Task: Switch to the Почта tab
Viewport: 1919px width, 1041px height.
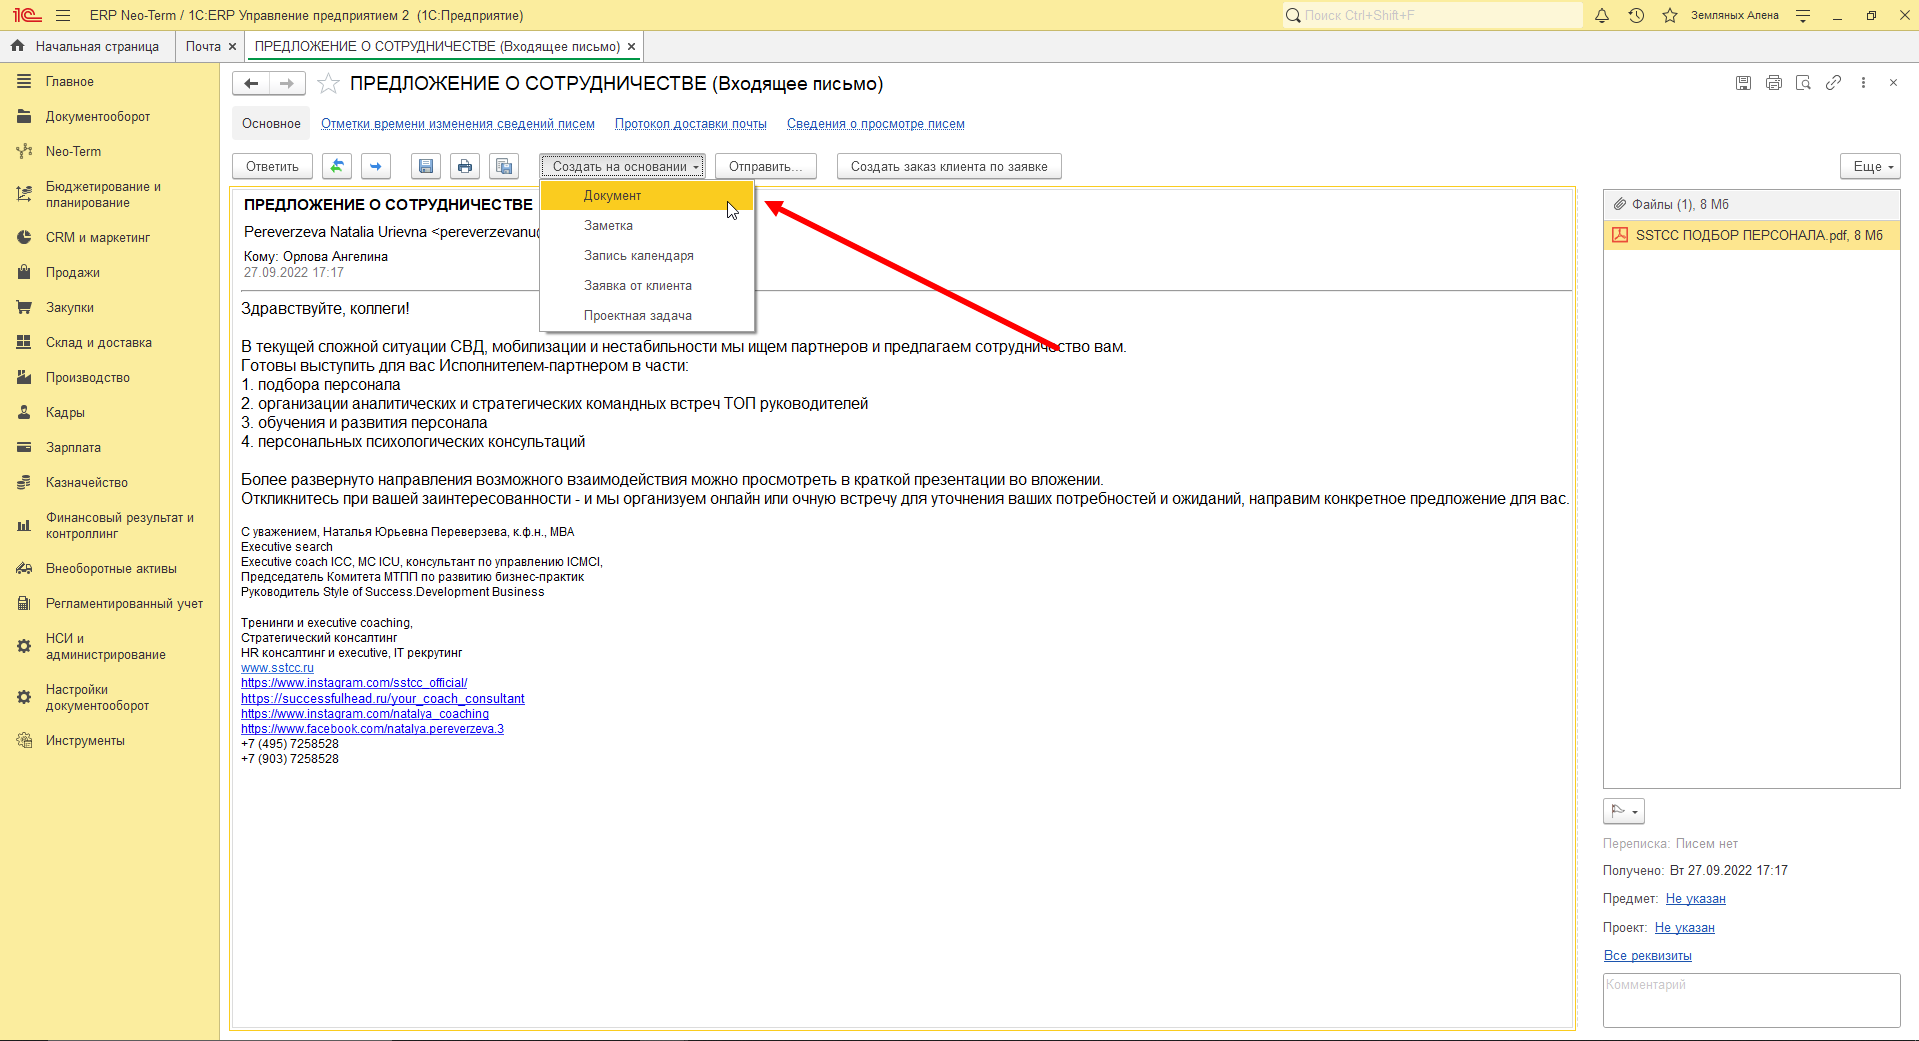Action: tap(203, 47)
